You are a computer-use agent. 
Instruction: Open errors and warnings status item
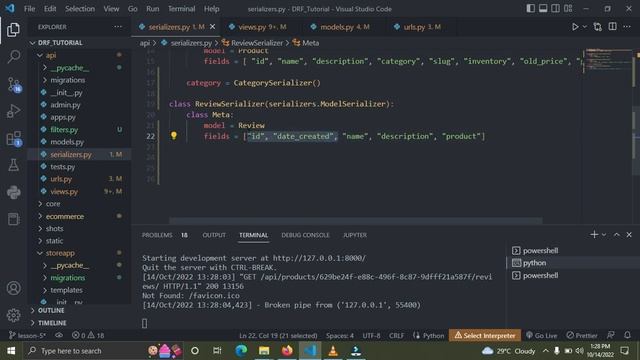point(88,336)
